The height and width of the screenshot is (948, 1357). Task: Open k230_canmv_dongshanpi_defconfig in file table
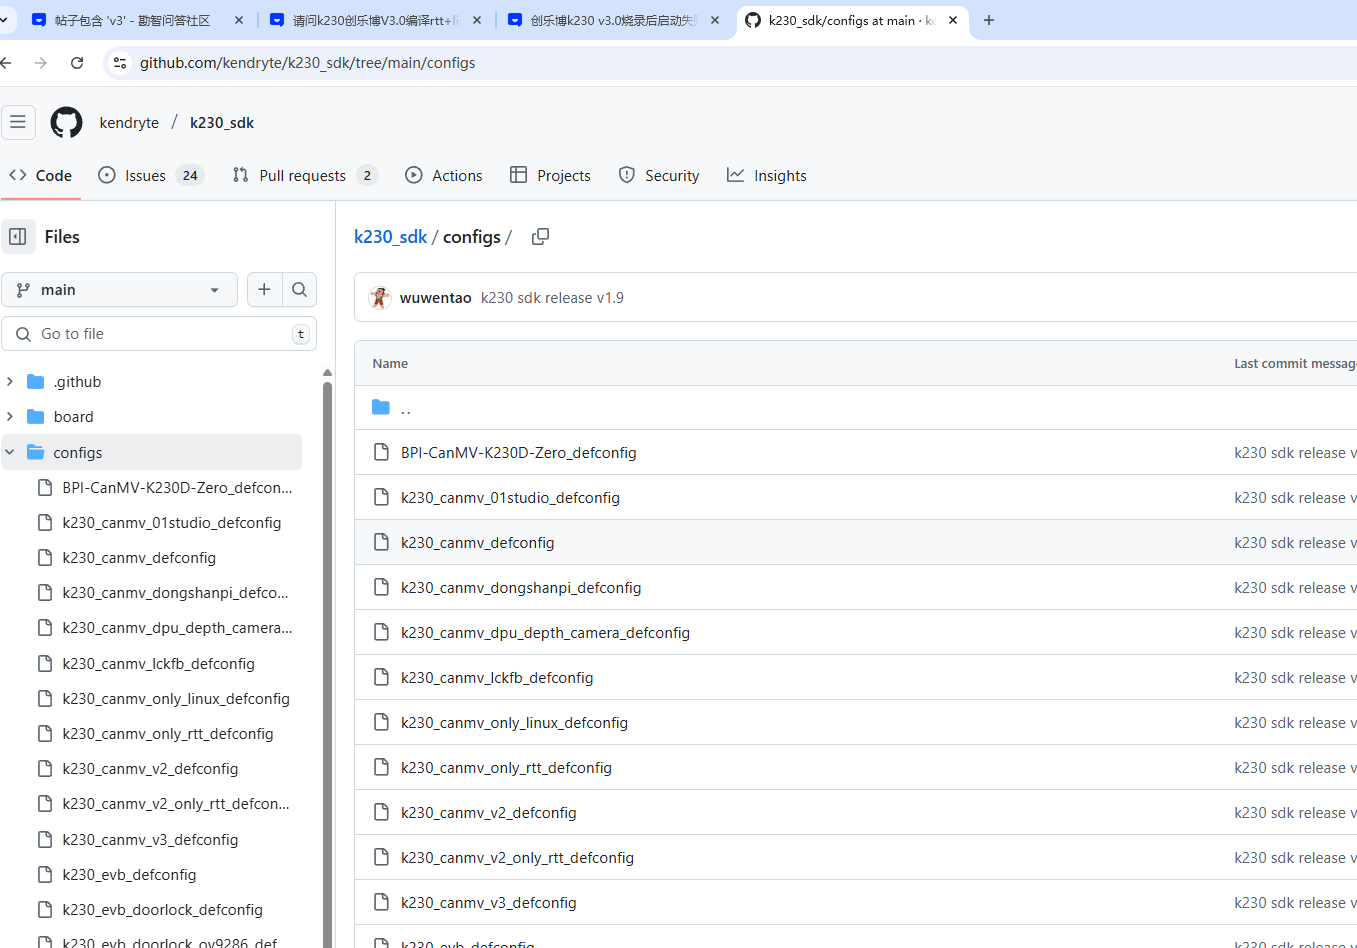coord(521,588)
